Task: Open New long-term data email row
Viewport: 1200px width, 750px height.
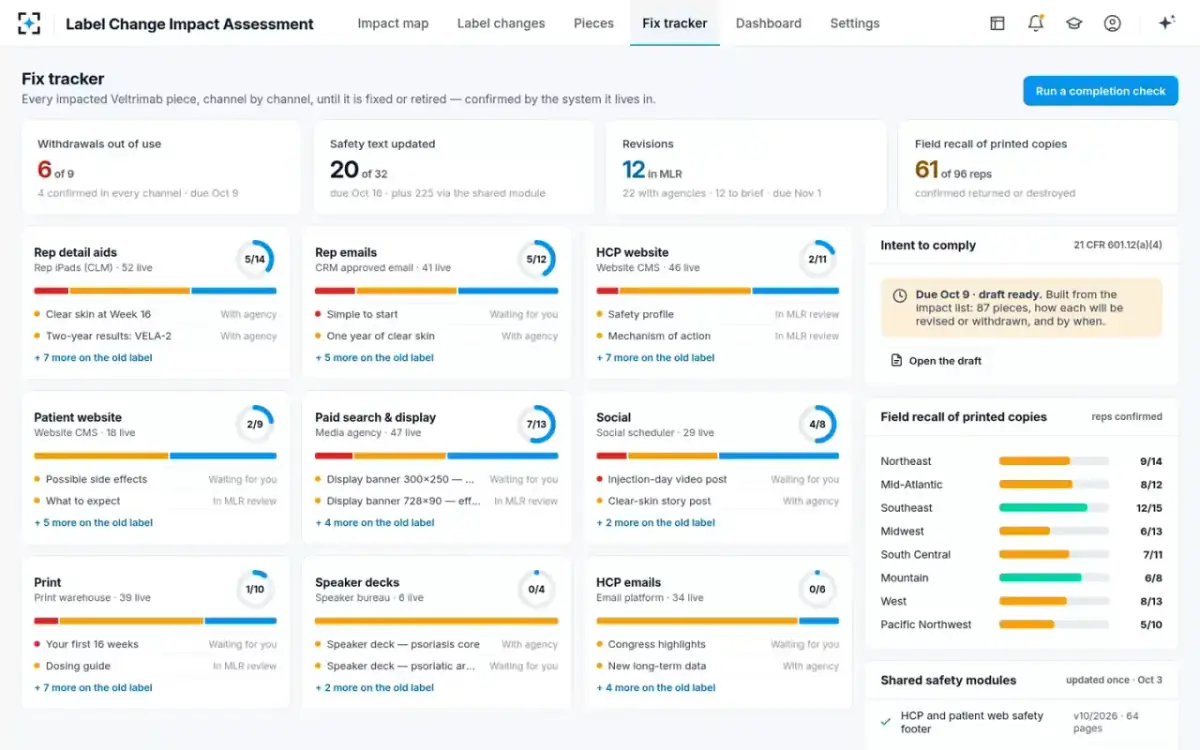Action: click(717, 666)
